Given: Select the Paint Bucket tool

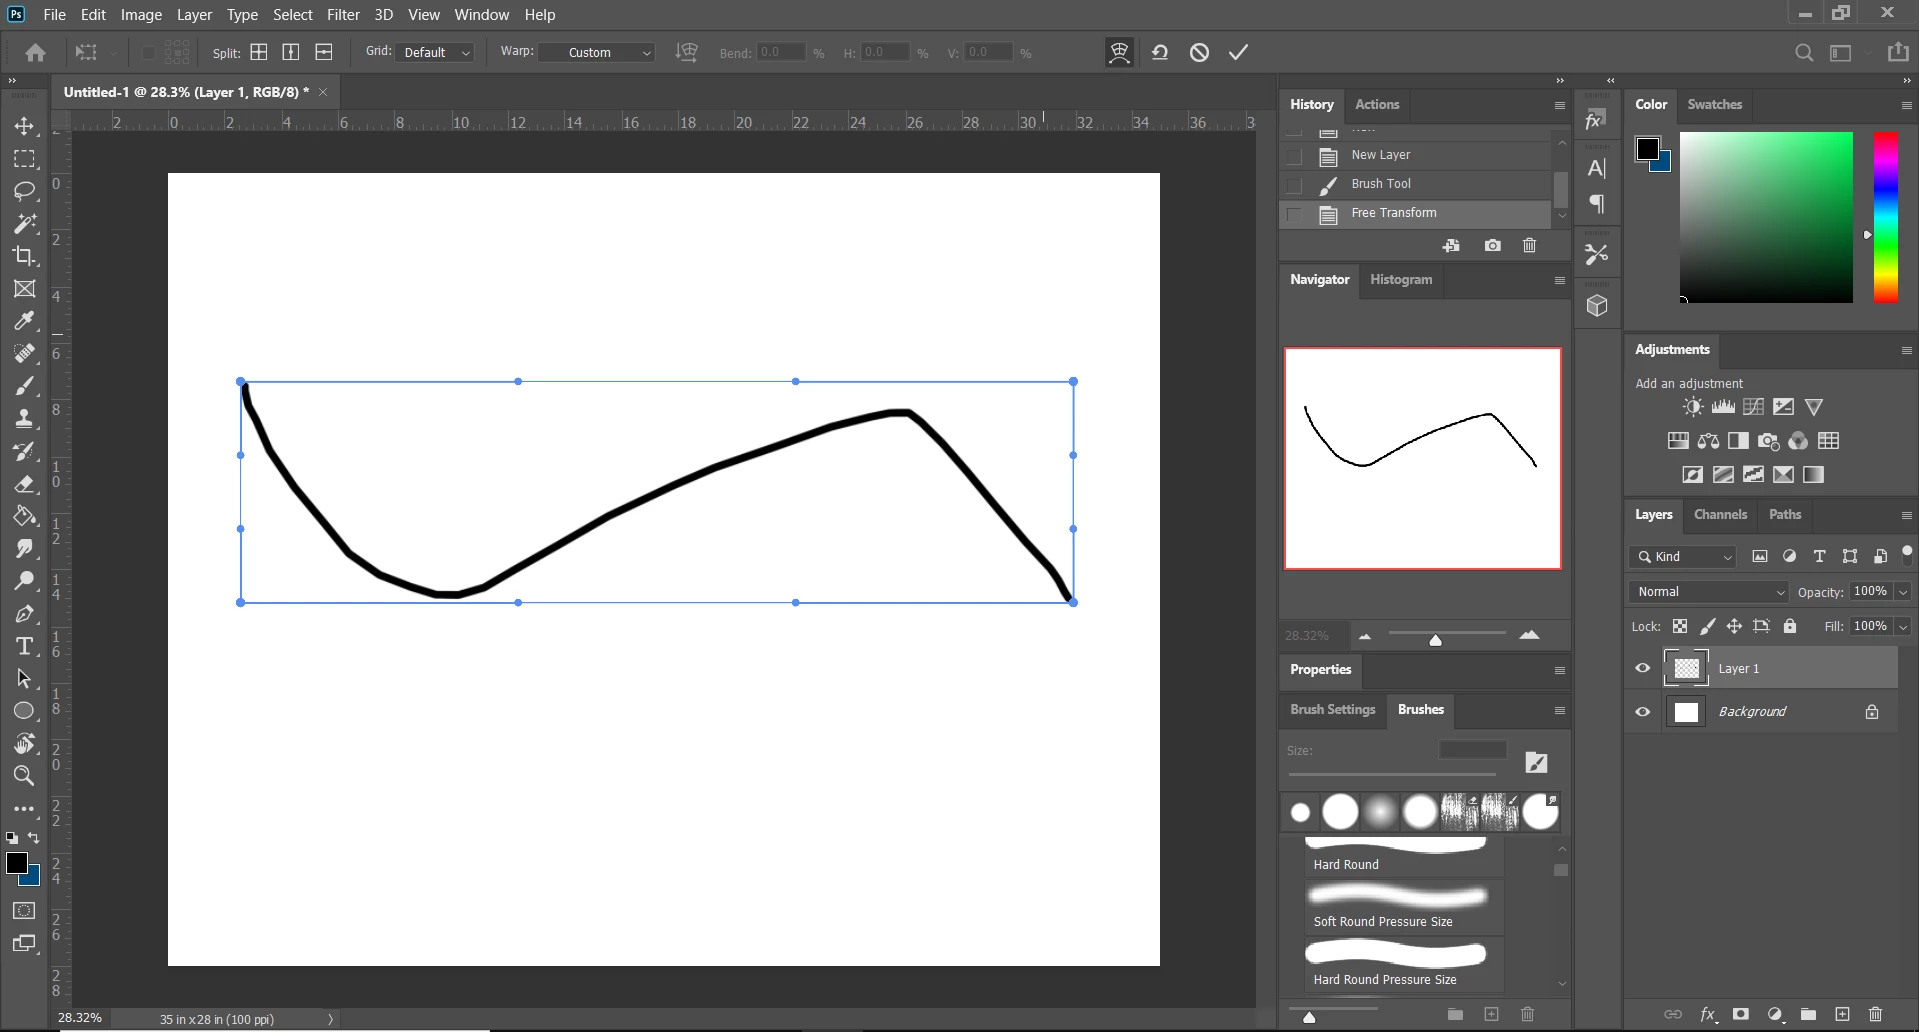Looking at the screenshot, I should 24,516.
